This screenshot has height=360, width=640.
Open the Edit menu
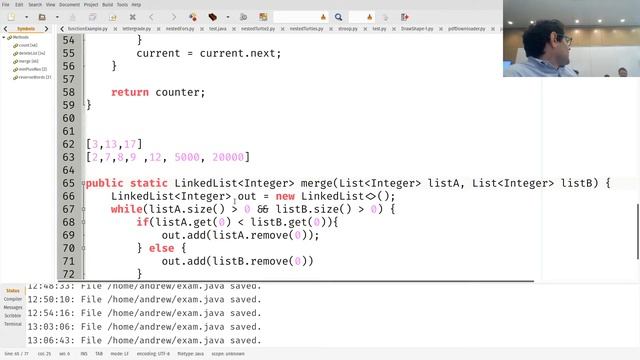[x=19, y=4]
